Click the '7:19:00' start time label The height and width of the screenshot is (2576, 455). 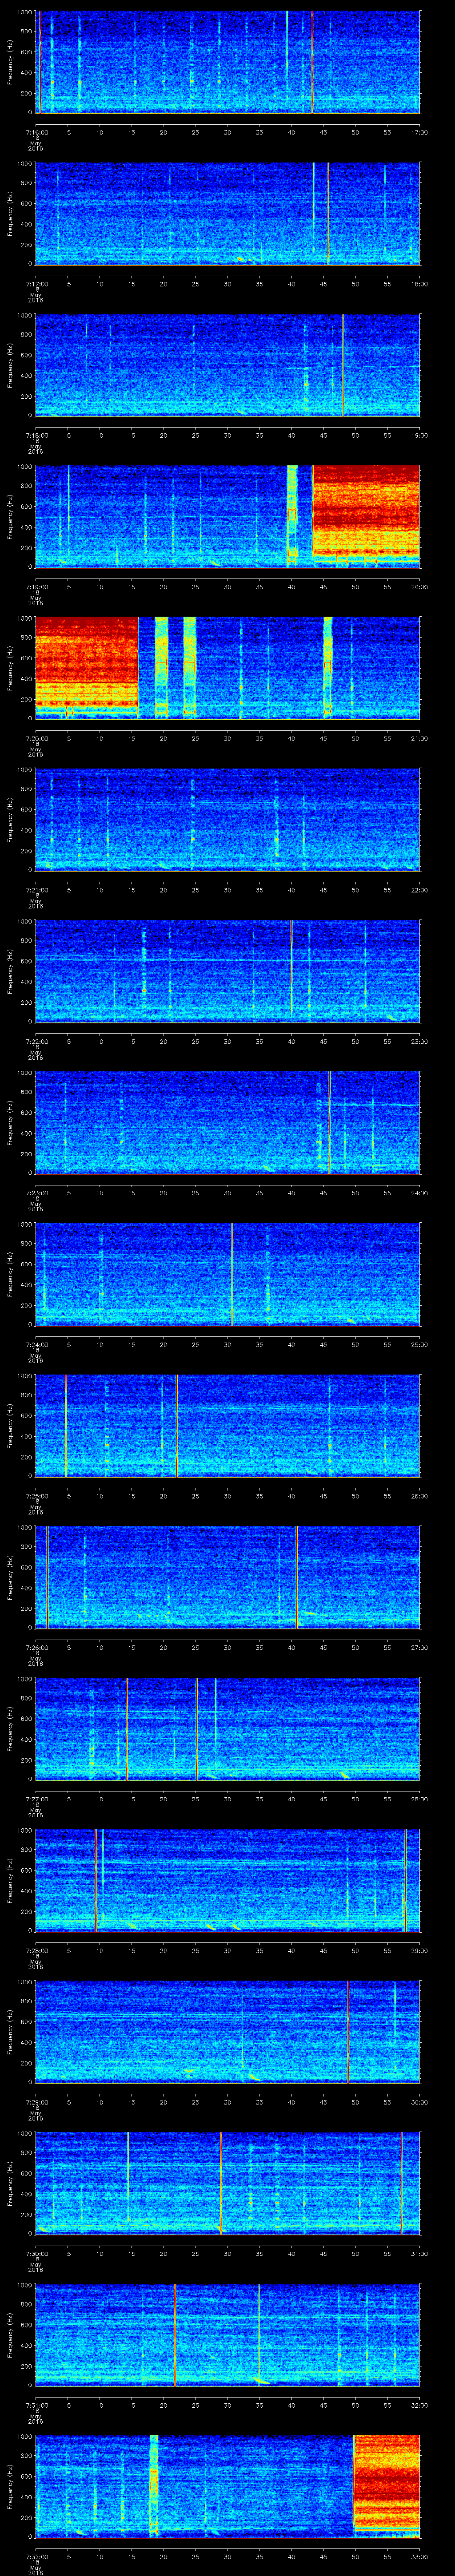[36, 586]
